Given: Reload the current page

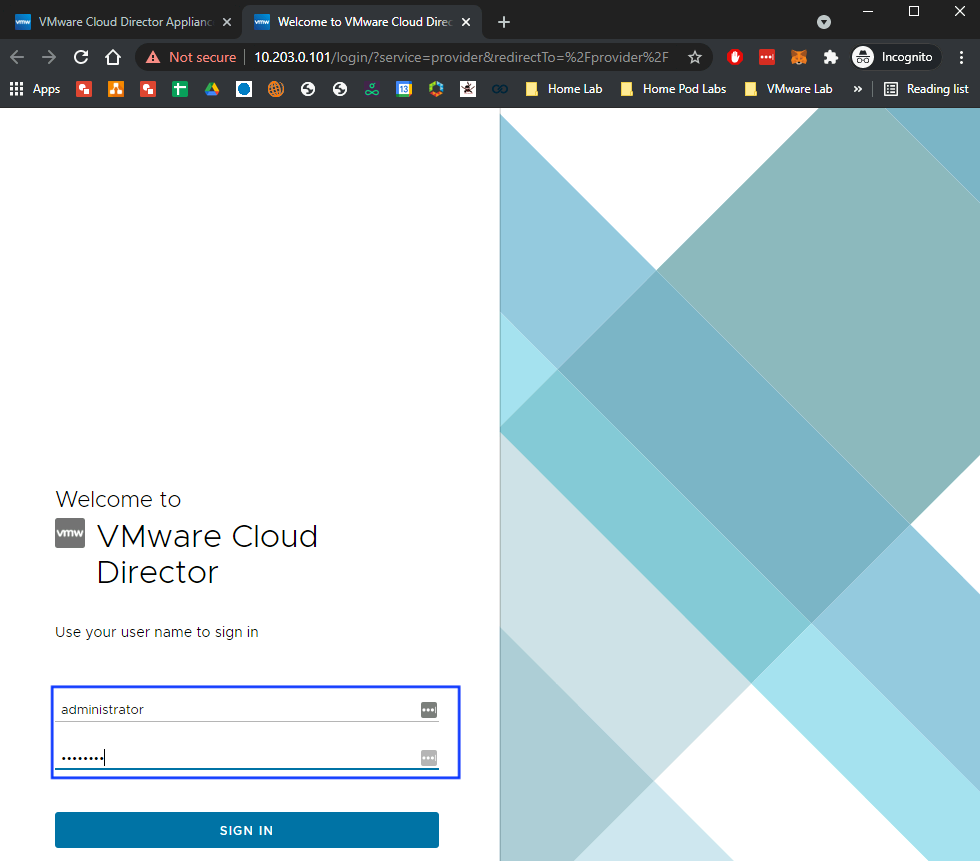Looking at the screenshot, I should click(x=81, y=57).
